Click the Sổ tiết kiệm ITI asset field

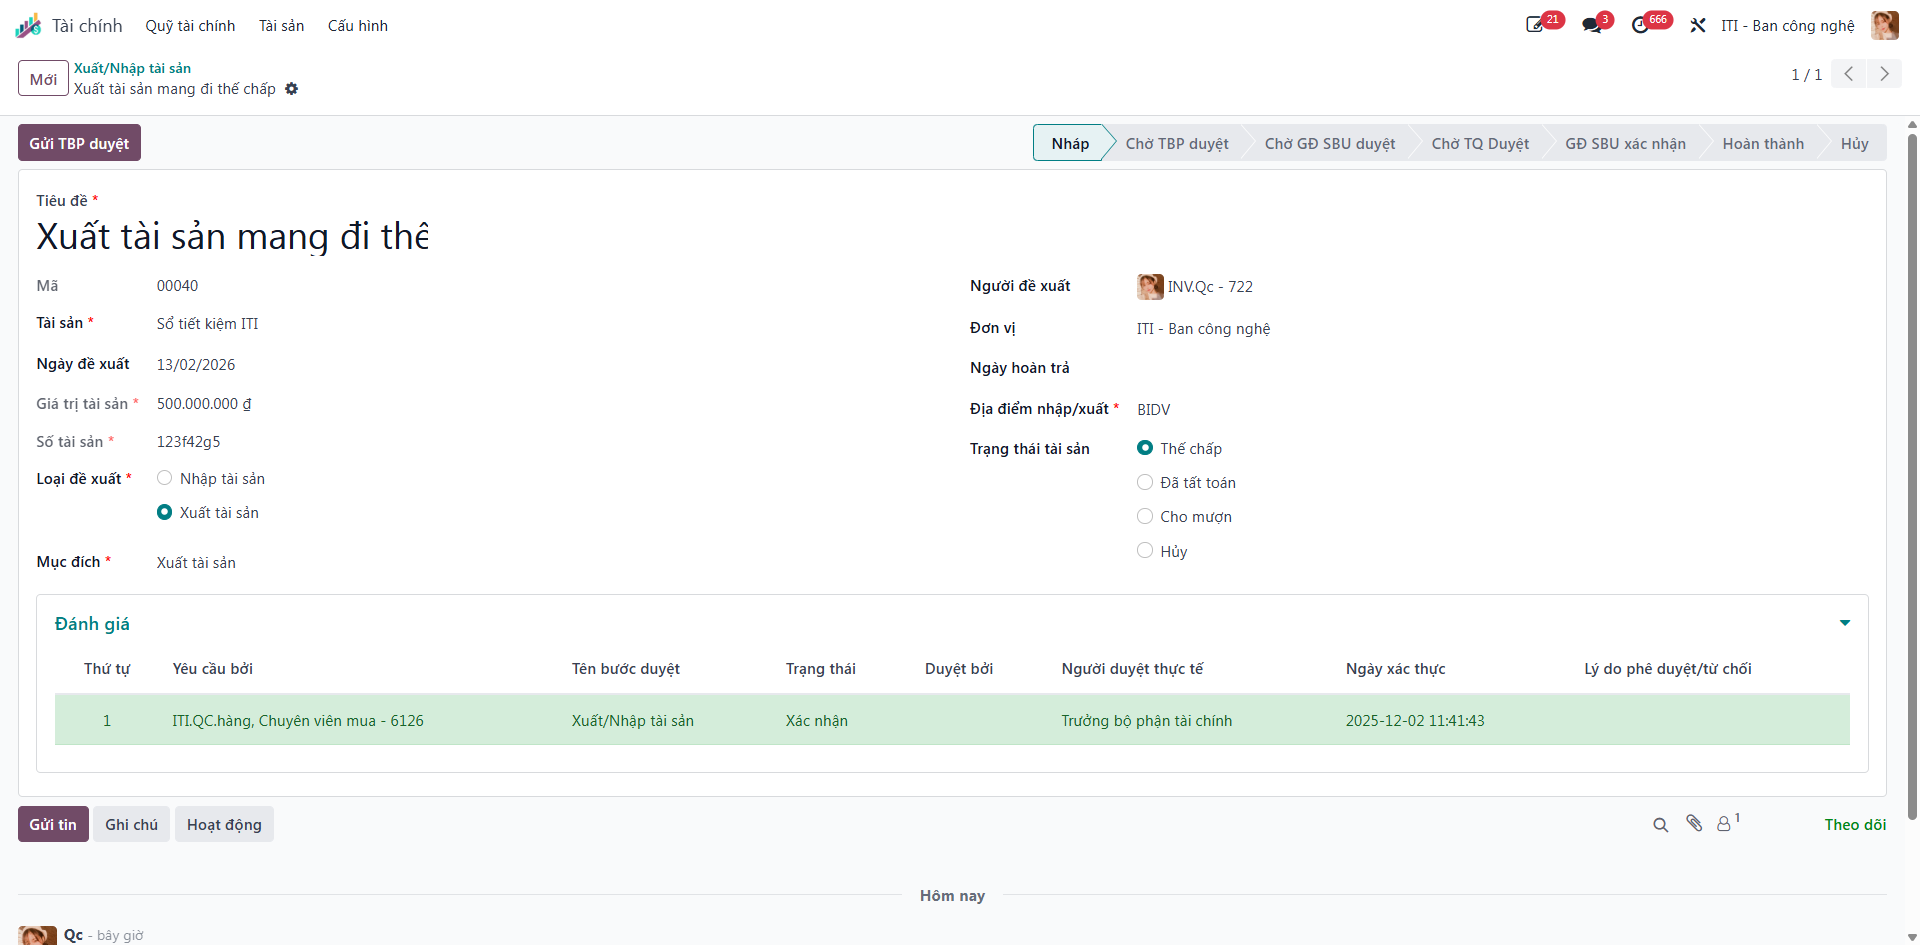pos(207,324)
